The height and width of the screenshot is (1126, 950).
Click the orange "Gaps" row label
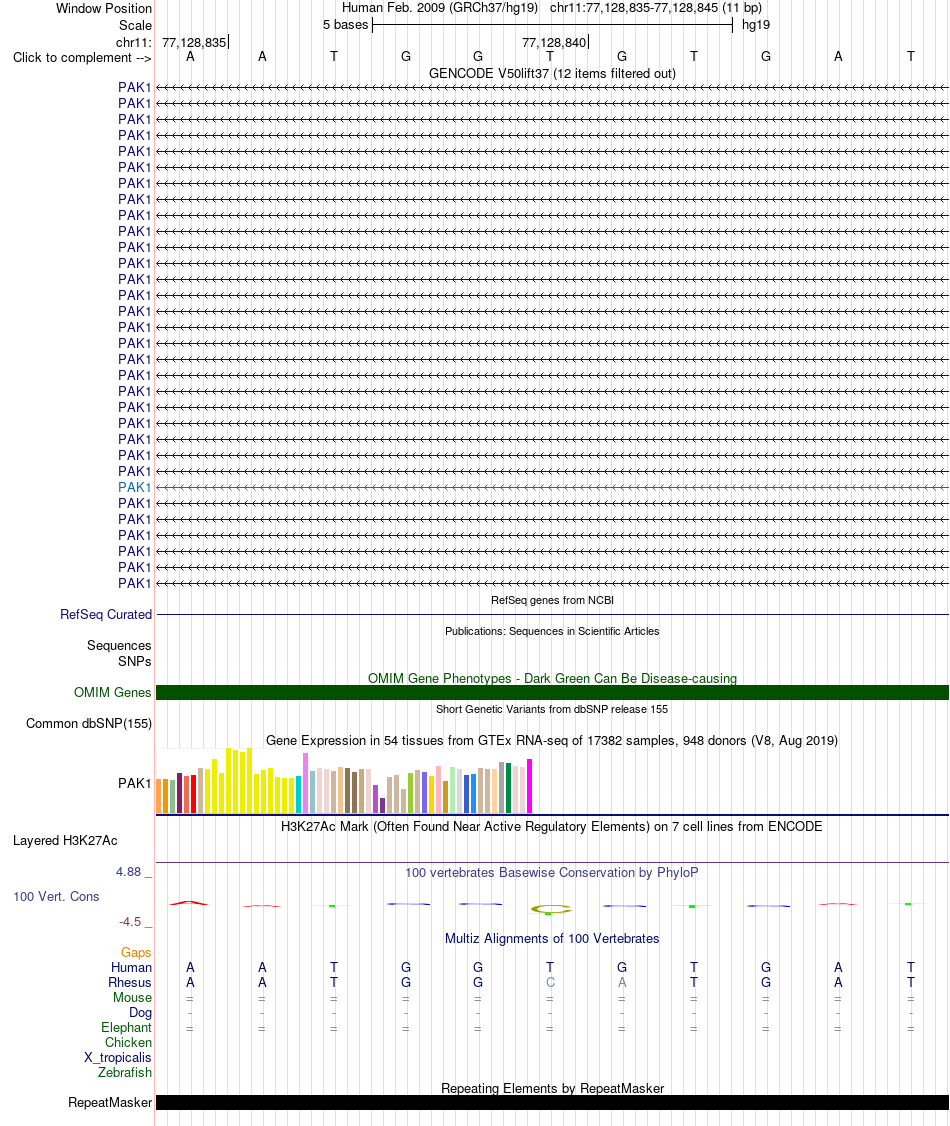[x=136, y=952]
